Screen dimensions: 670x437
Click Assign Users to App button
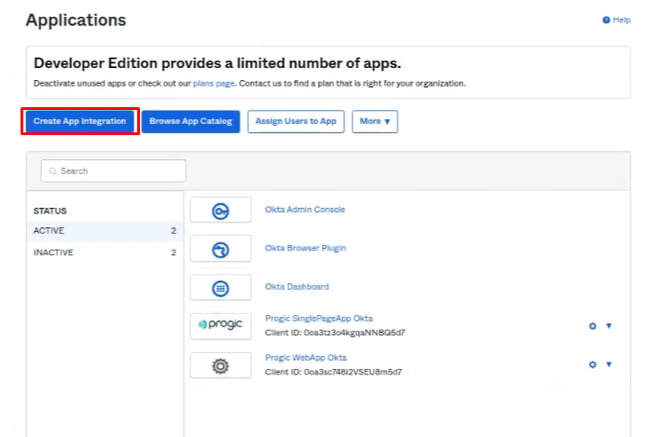pos(296,121)
